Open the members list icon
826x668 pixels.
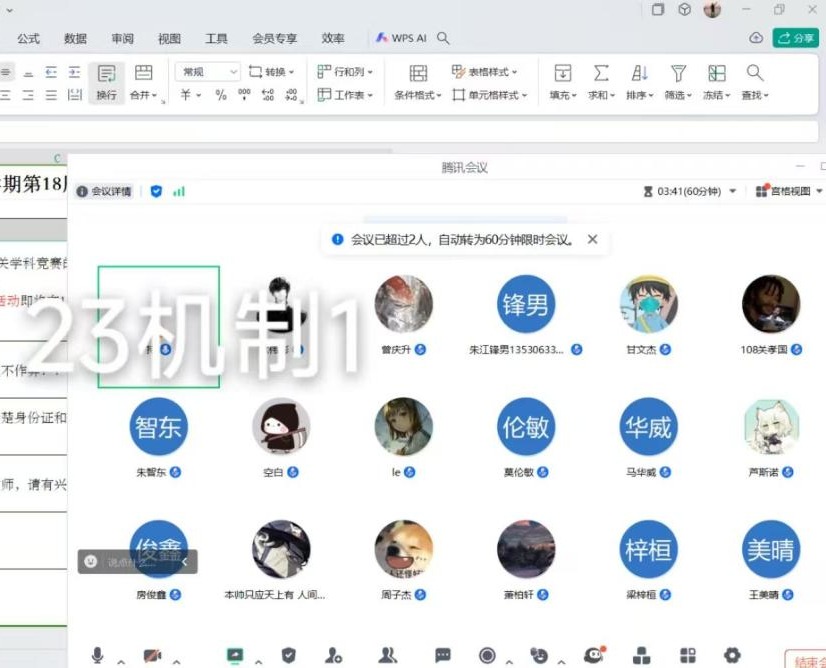(388, 656)
